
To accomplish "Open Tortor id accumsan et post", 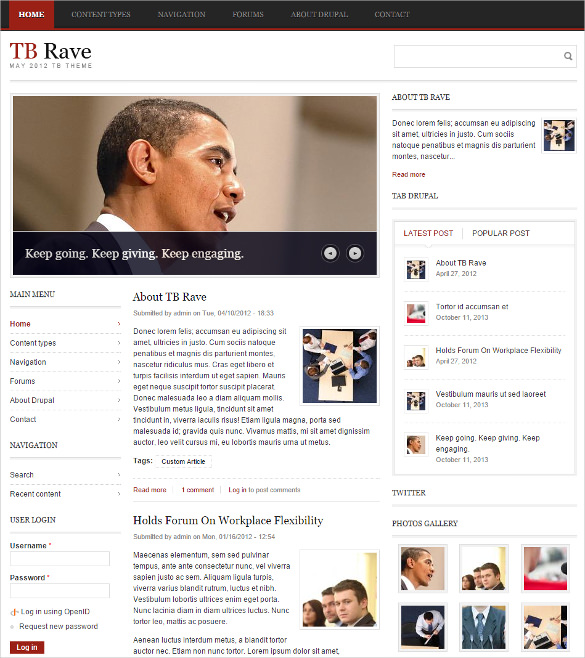I will (x=472, y=306).
